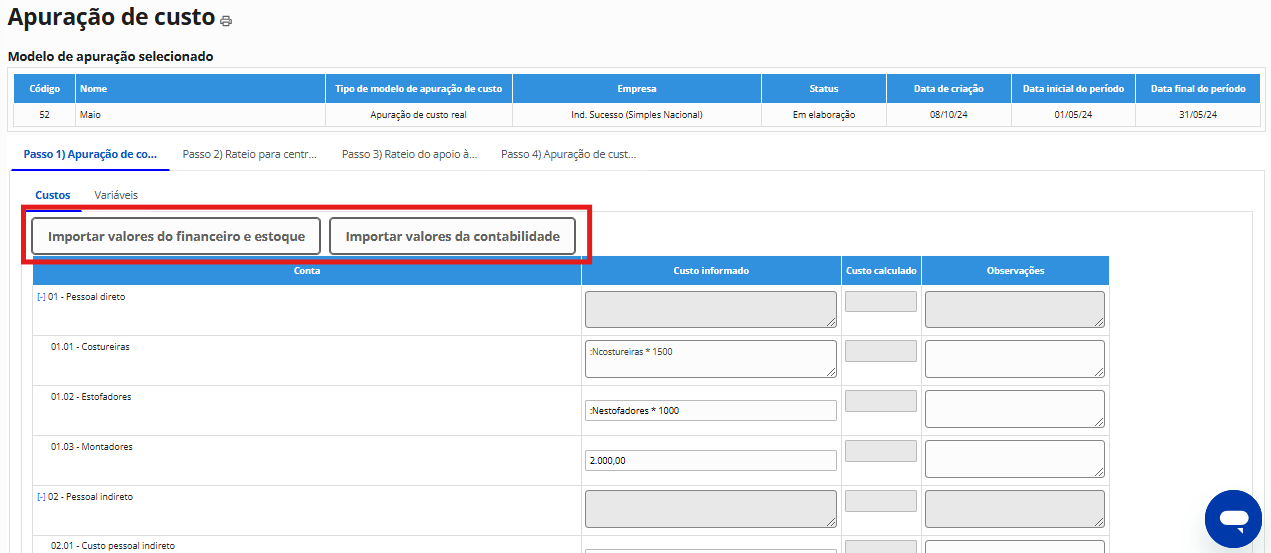Viewport: 1271px width, 553px height.
Task: Click Pessoal direto observações box
Action: click(1015, 309)
